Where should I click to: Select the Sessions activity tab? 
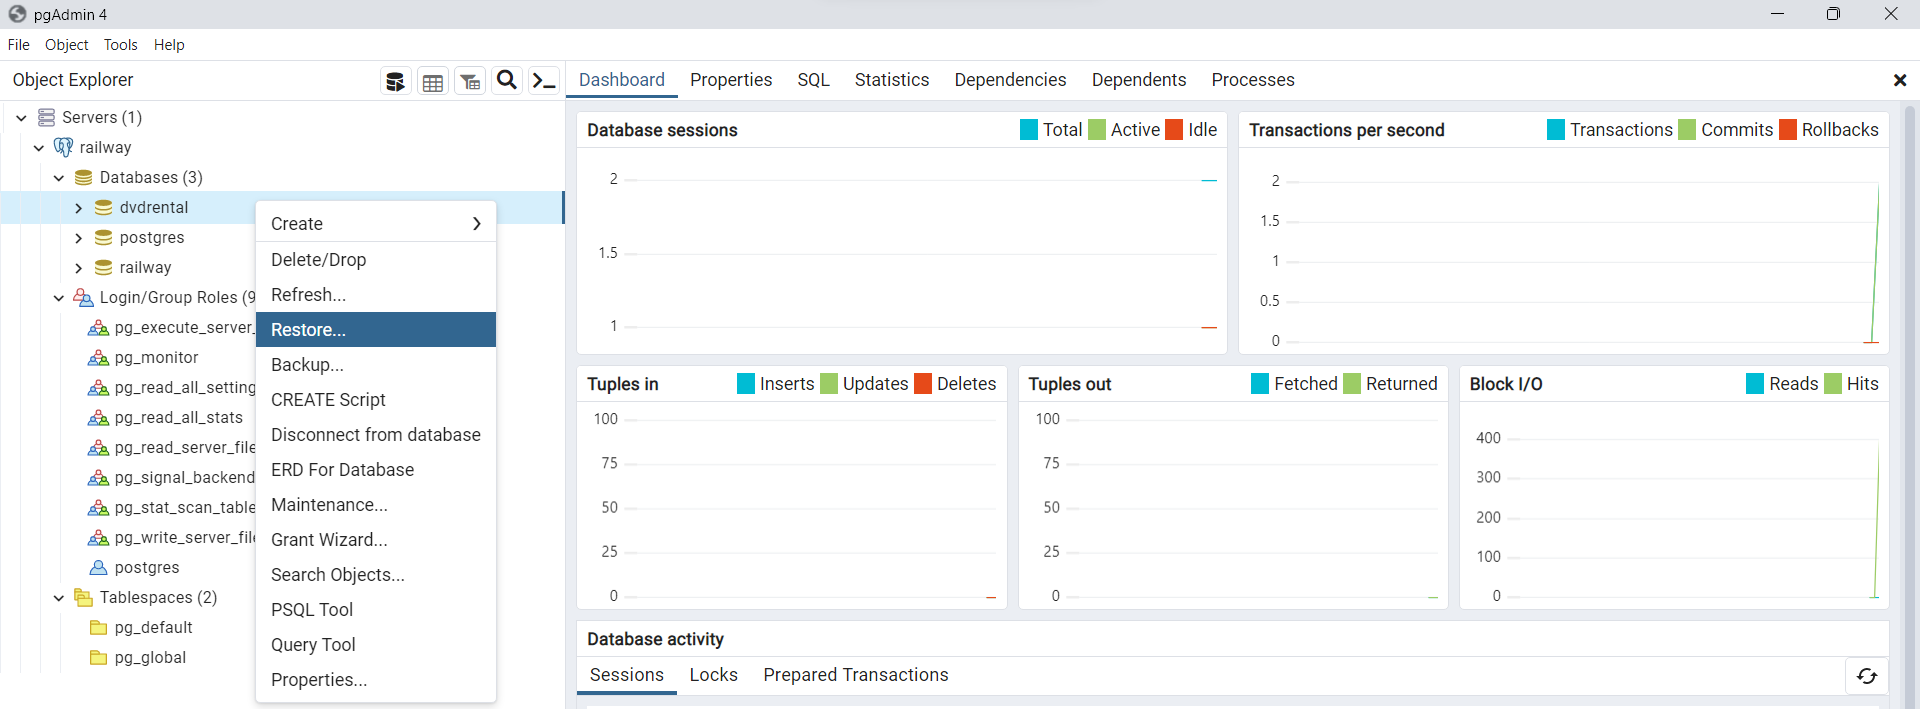pos(627,675)
